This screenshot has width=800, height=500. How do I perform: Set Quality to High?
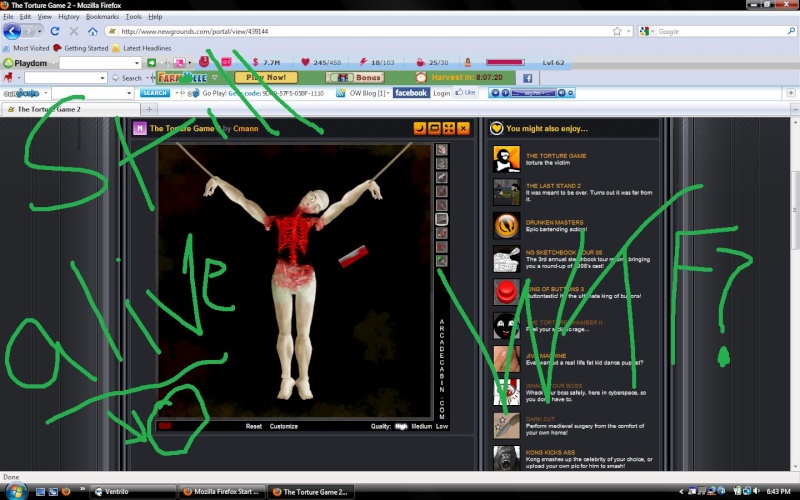401,427
